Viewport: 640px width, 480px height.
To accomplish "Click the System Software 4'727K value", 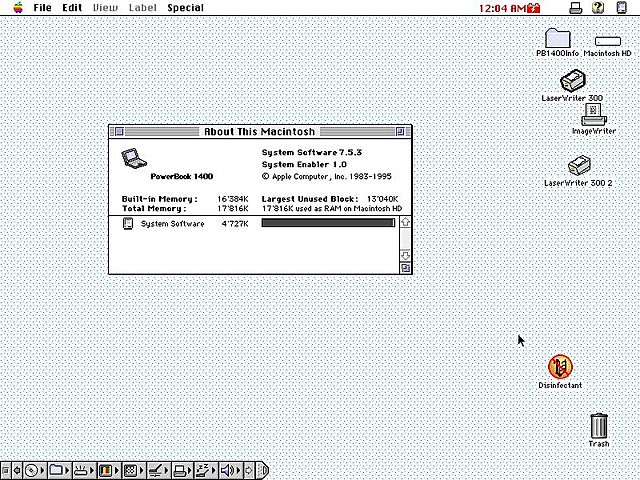I will click(x=235, y=224).
